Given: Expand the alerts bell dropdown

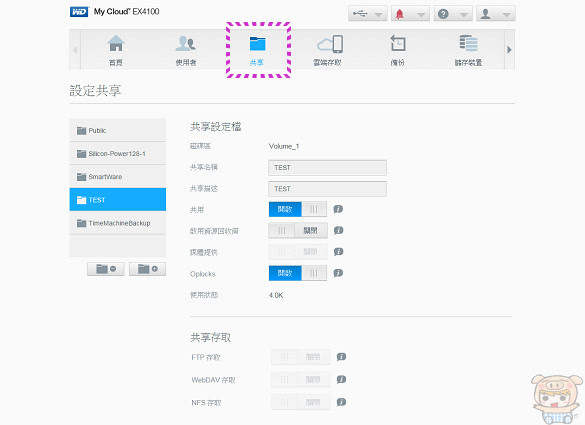Looking at the screenshot, I should click(x=410, y=14).
